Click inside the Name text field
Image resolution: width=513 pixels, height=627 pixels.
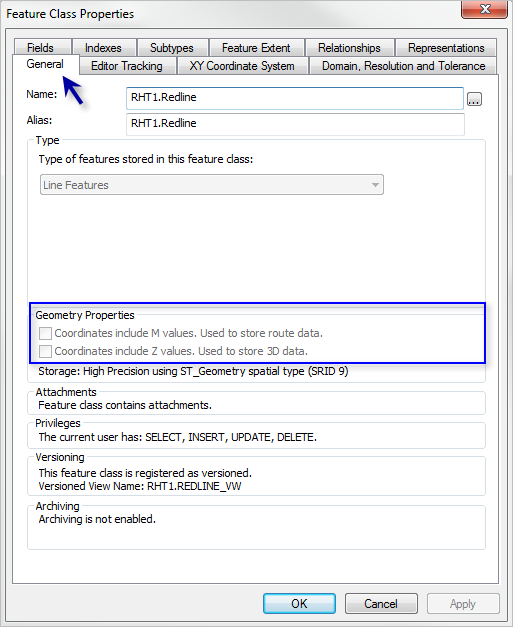pyautogui.click(x=295, y=98)
